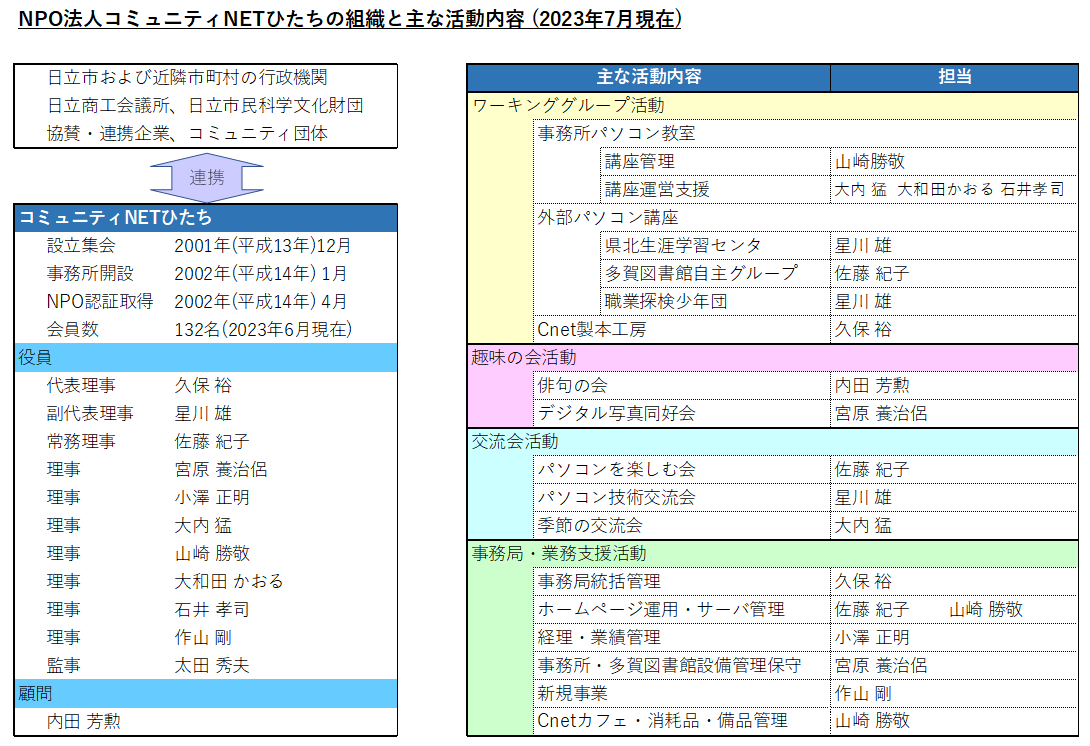Image resolution: width=1090 pixels, height=746 pixels.
Task: Select "石井 孝司" in the officers list
Action: (x=212, y=609)
